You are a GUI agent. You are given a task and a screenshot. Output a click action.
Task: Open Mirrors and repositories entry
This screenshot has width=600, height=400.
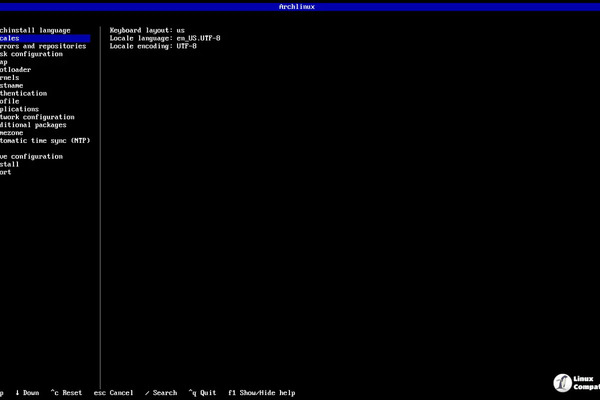click(x=43, y=46)
